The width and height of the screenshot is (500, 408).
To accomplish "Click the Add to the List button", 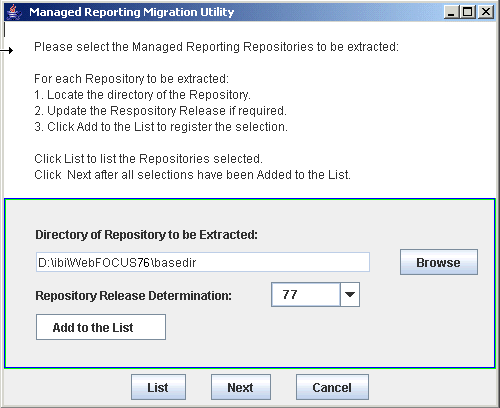I will [x=101, y=327].
